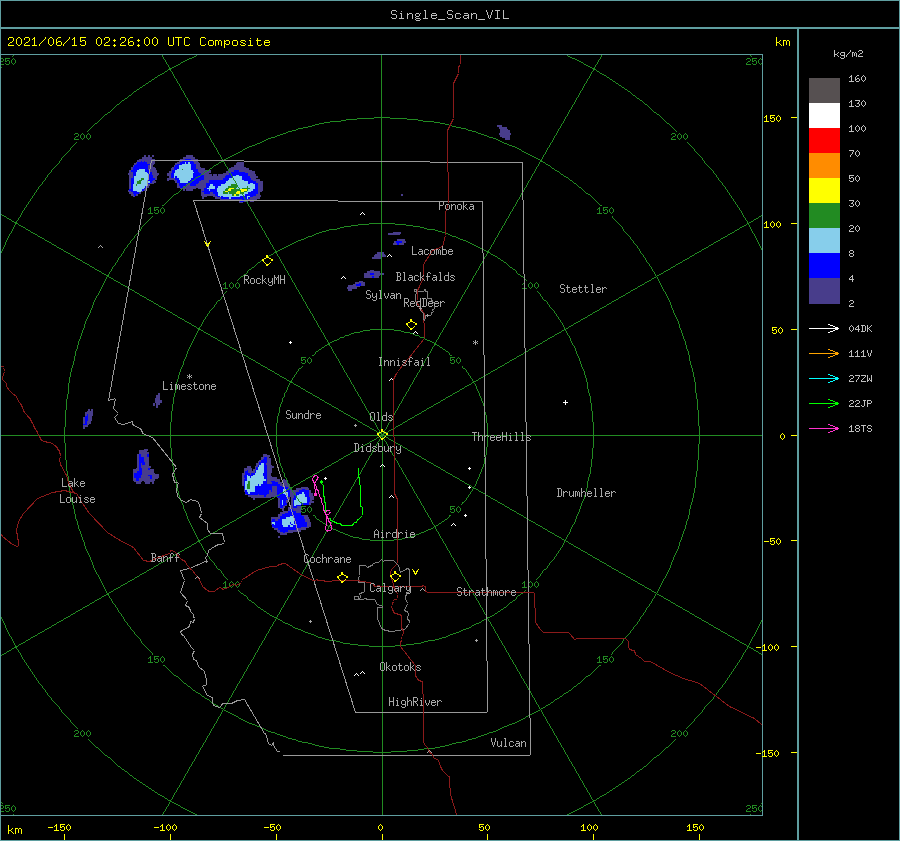Click the ThreeHills label

[501, 437]
